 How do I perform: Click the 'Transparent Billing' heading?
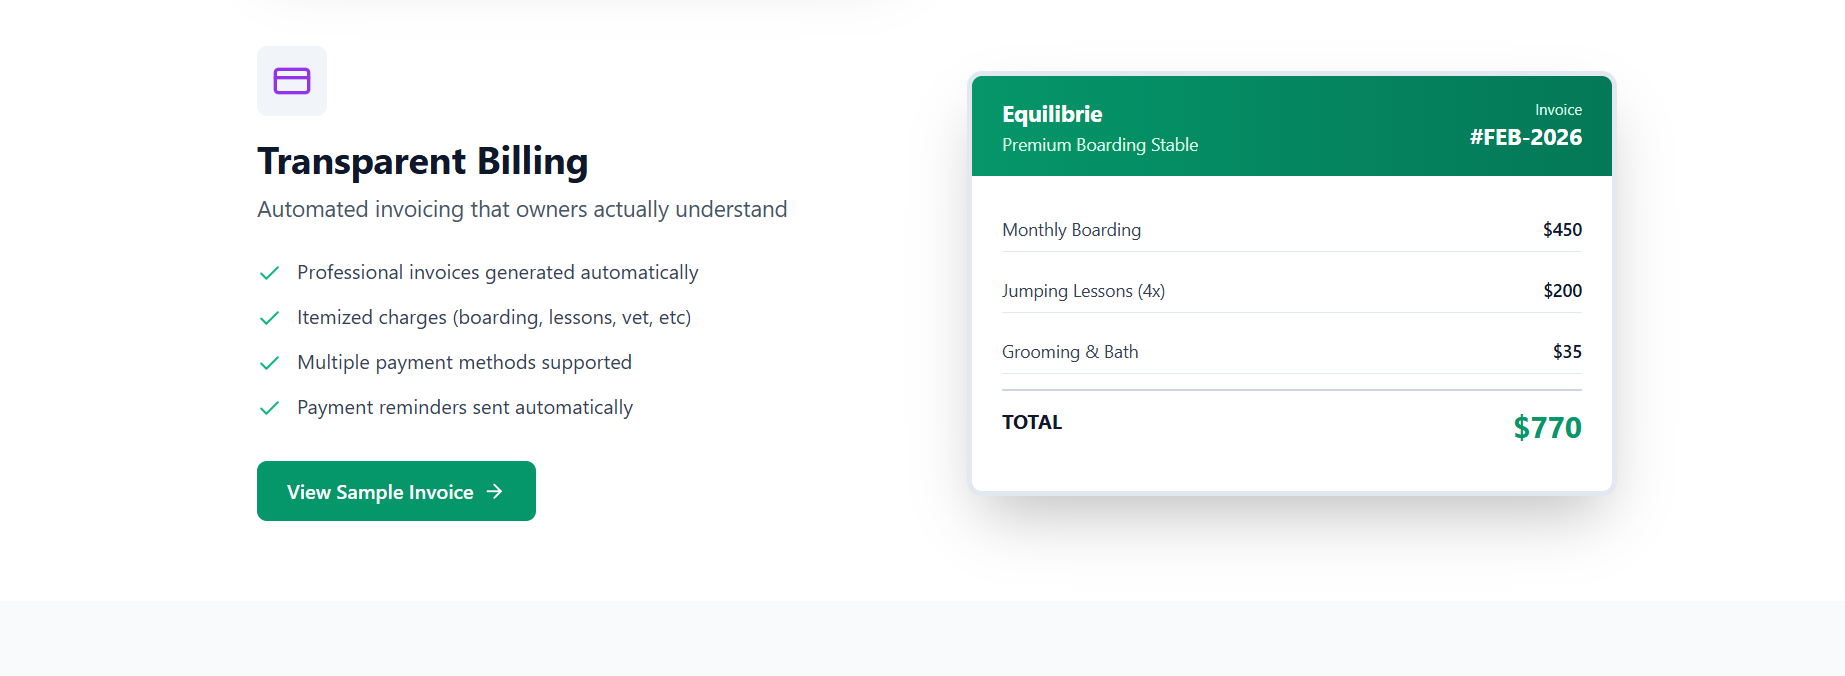coord(423,160)
